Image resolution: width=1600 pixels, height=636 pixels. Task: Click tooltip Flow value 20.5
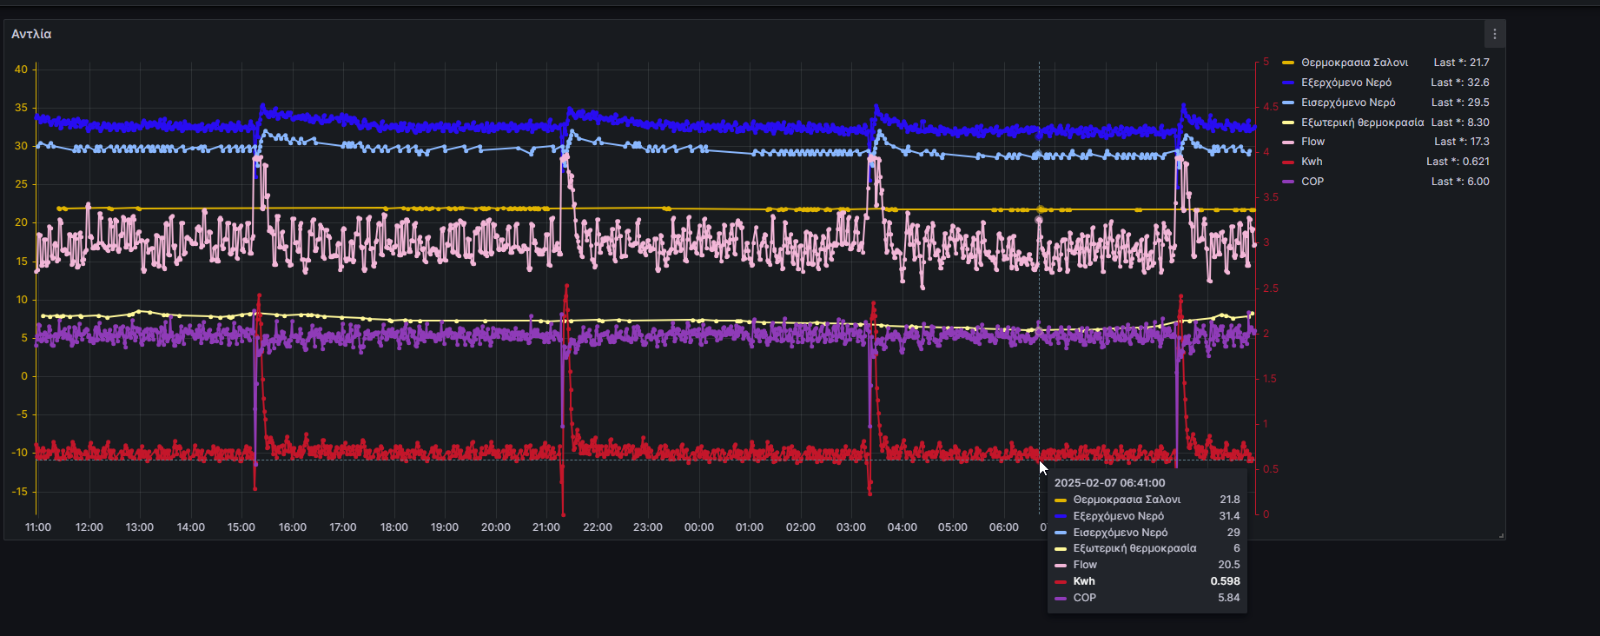(1229, 564)
